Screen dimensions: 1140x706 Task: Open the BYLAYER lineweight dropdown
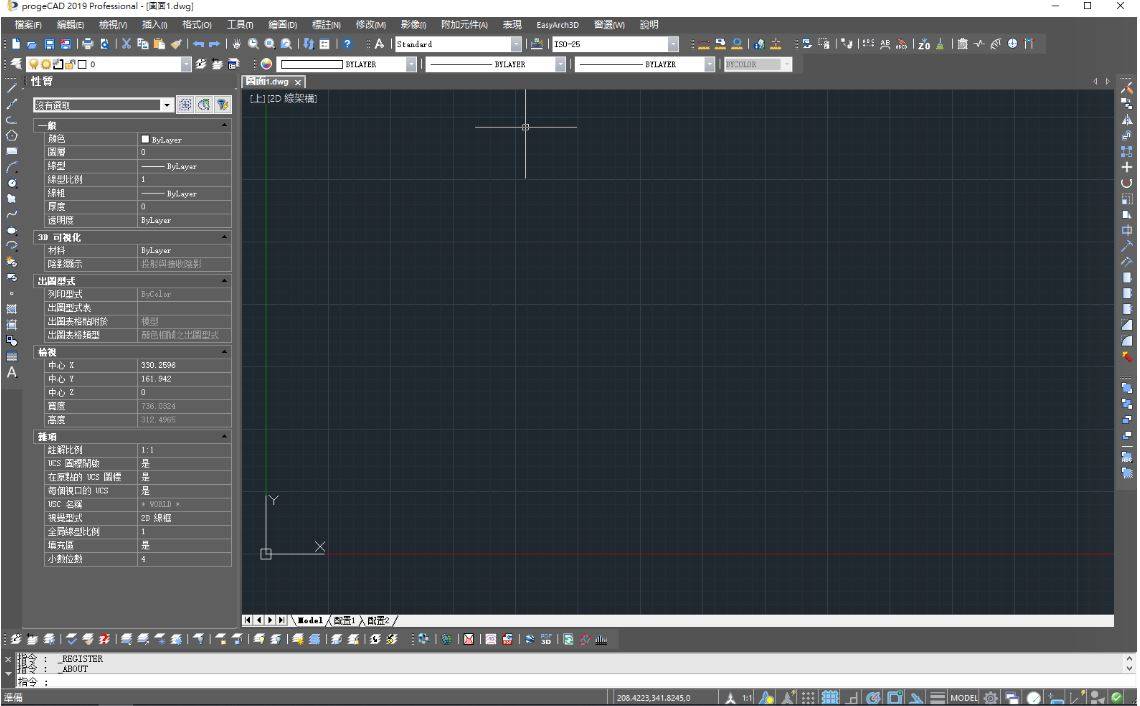click(x=710, y=64)
